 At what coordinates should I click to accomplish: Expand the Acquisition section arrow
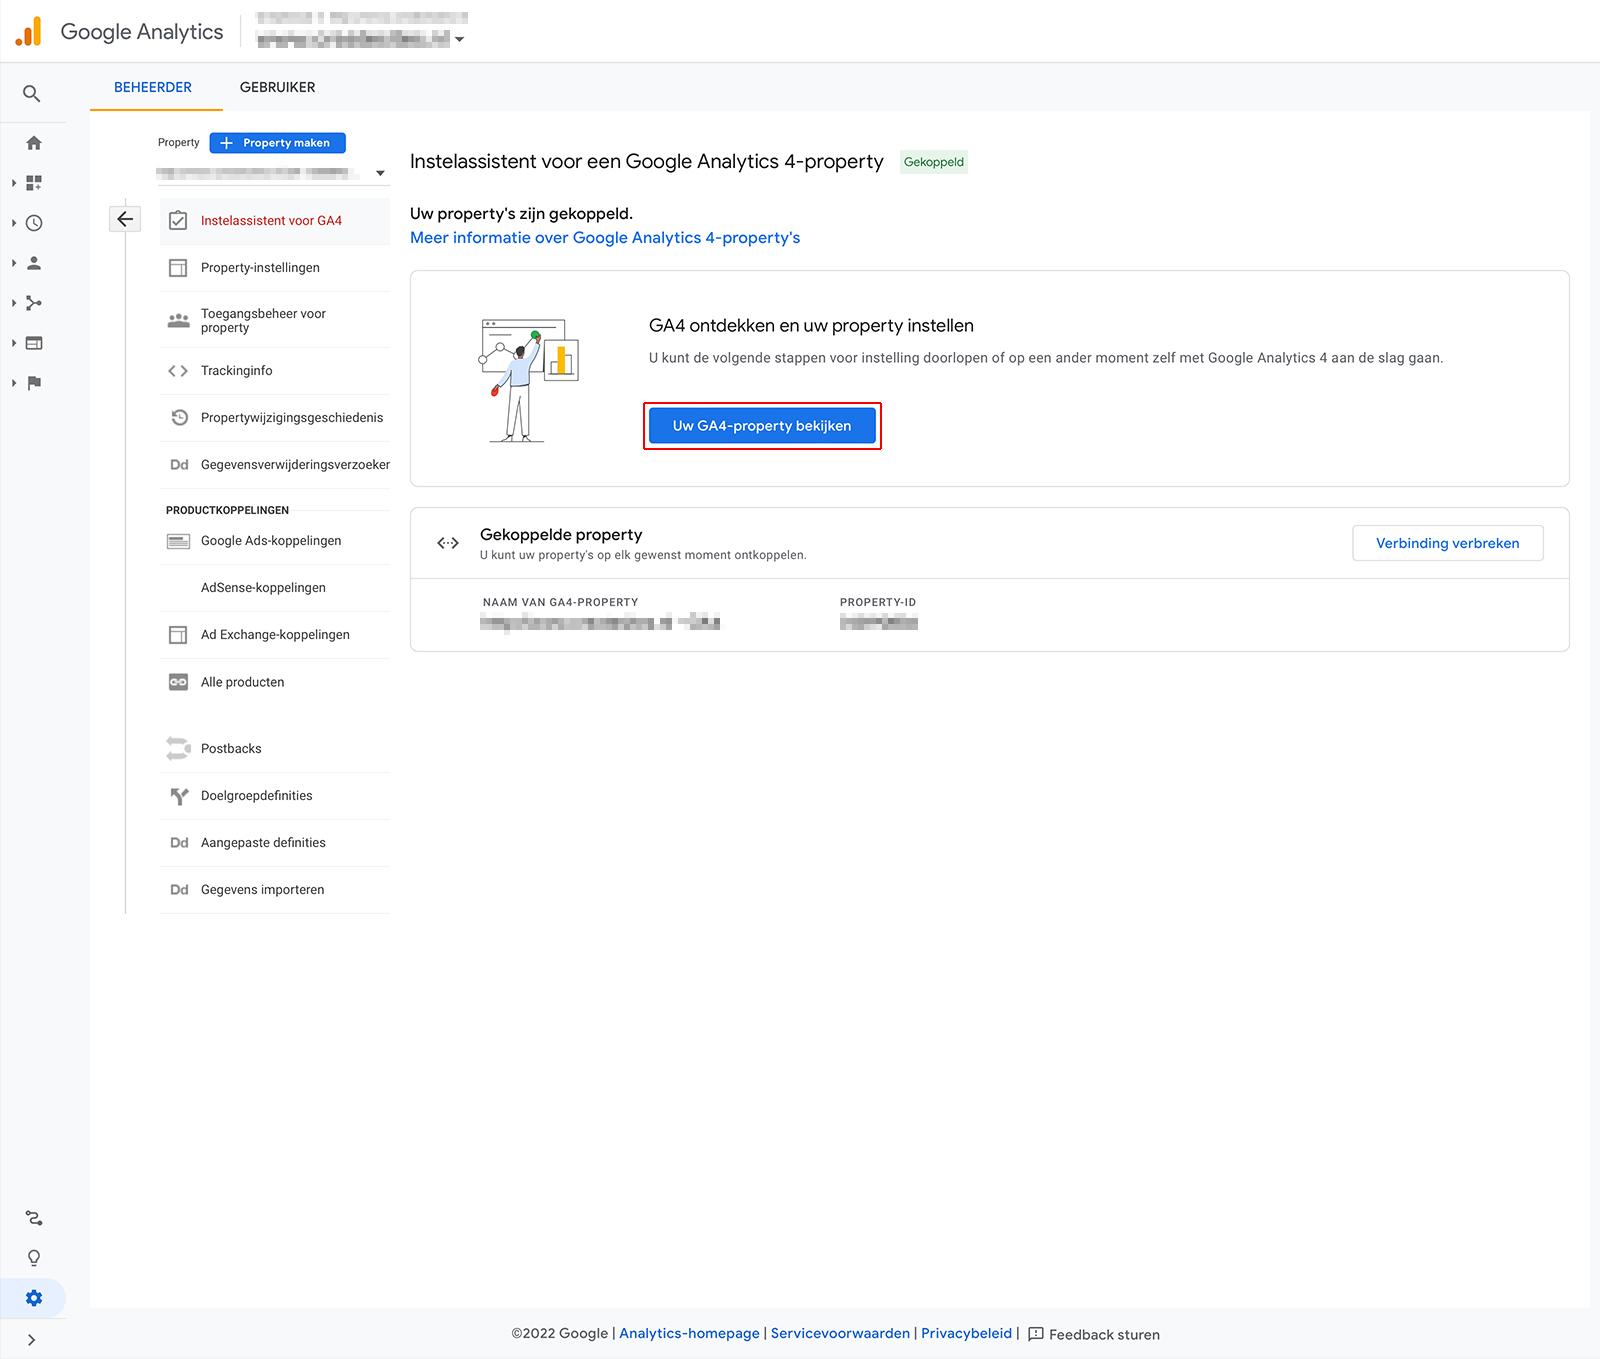click(x=14, y=303)
